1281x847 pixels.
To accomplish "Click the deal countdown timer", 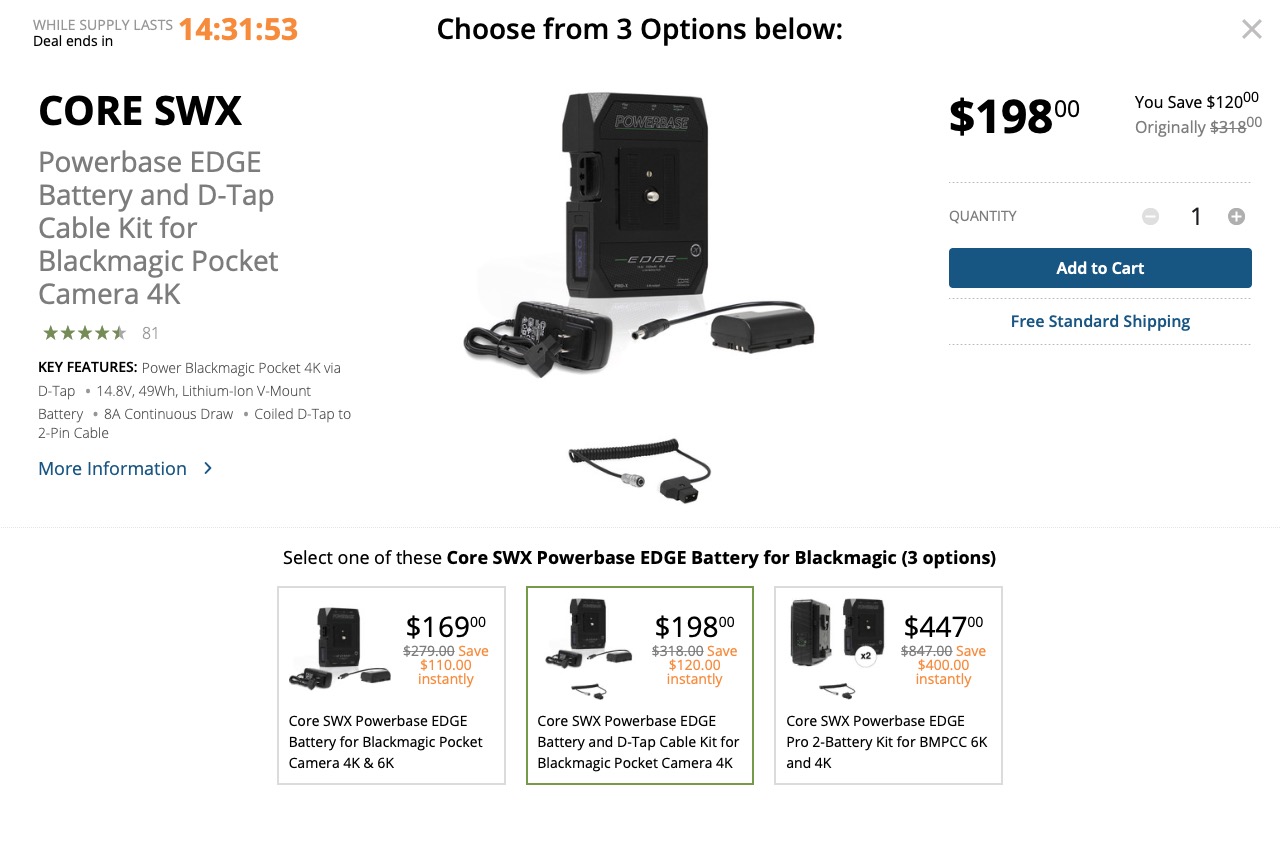I will click(x=238, y=30).
